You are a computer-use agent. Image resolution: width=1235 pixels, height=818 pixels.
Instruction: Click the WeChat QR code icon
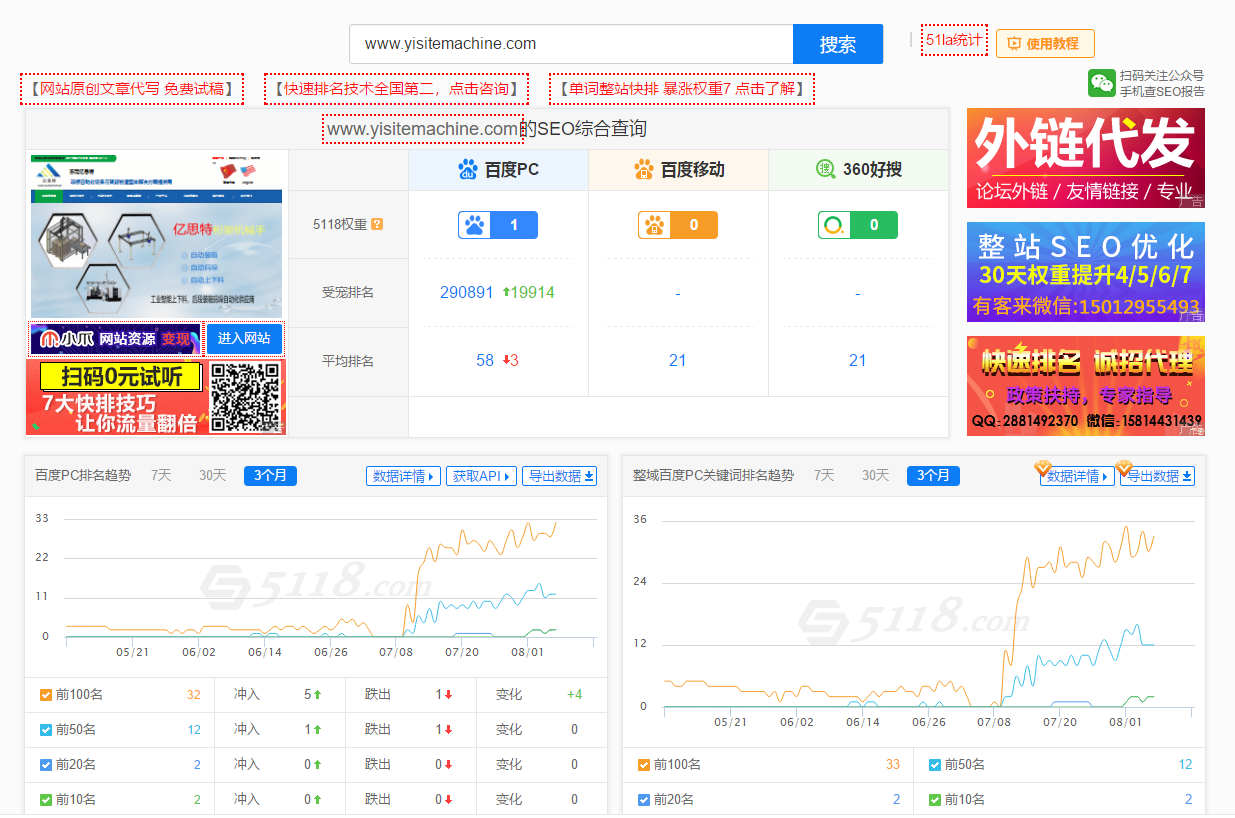(1102, 83)
